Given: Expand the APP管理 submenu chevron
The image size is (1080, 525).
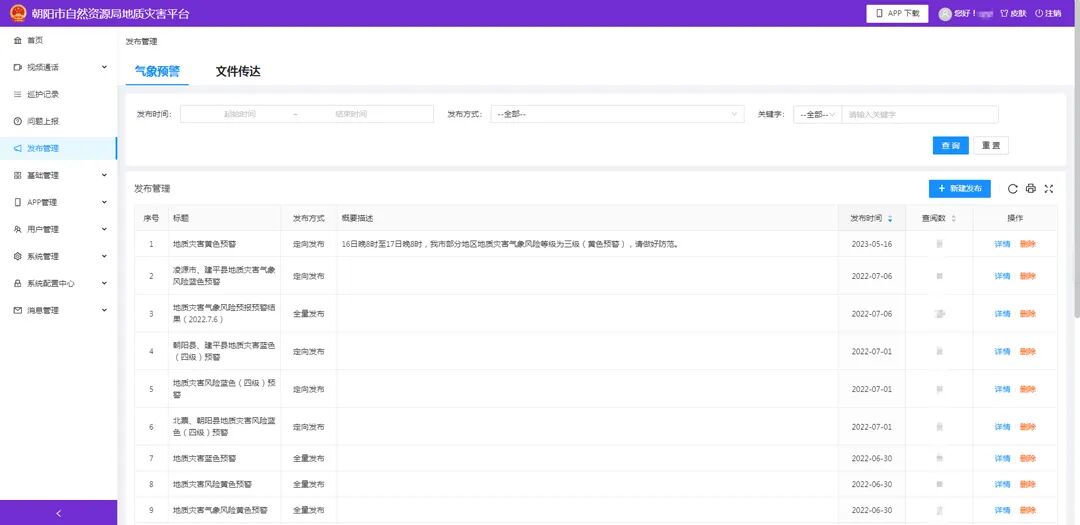Looking at the screenshot, I should (x=104, y=202).
